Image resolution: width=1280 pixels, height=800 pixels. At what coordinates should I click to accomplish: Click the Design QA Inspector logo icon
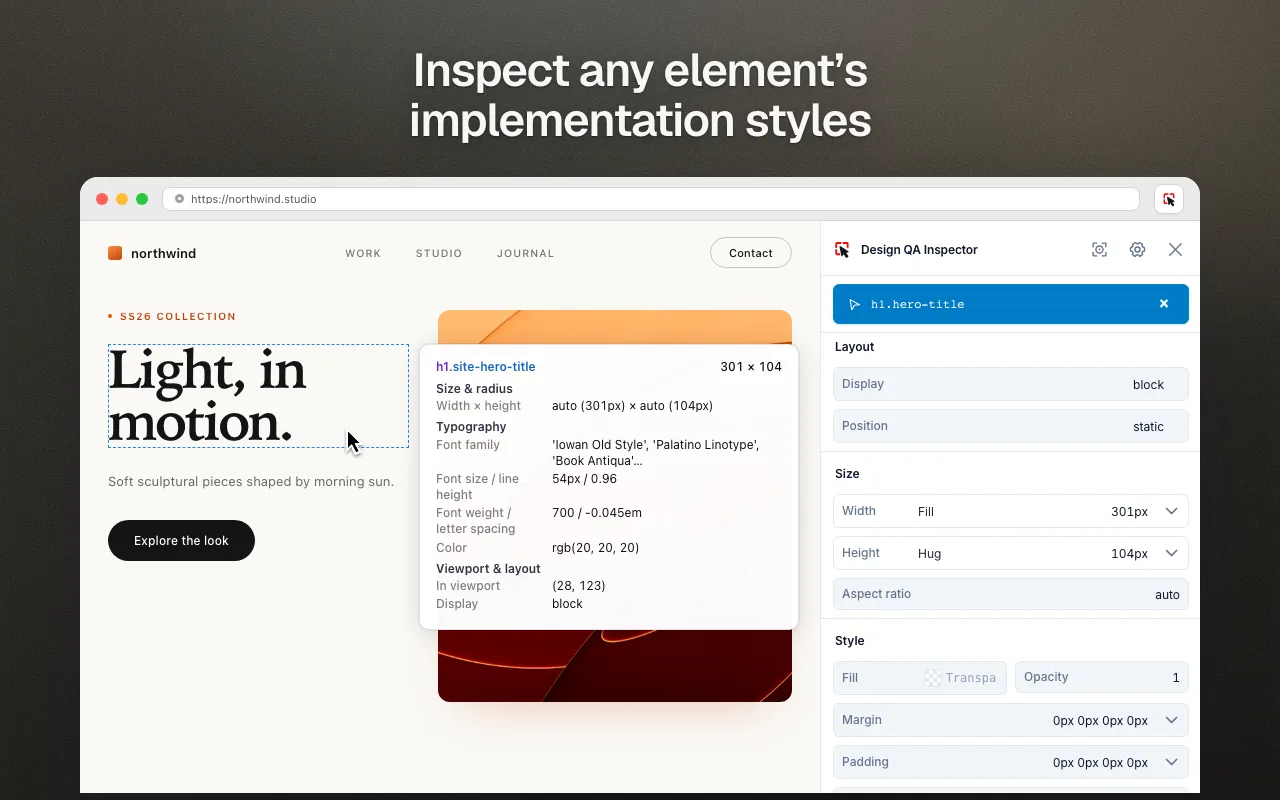pos(842,250)
